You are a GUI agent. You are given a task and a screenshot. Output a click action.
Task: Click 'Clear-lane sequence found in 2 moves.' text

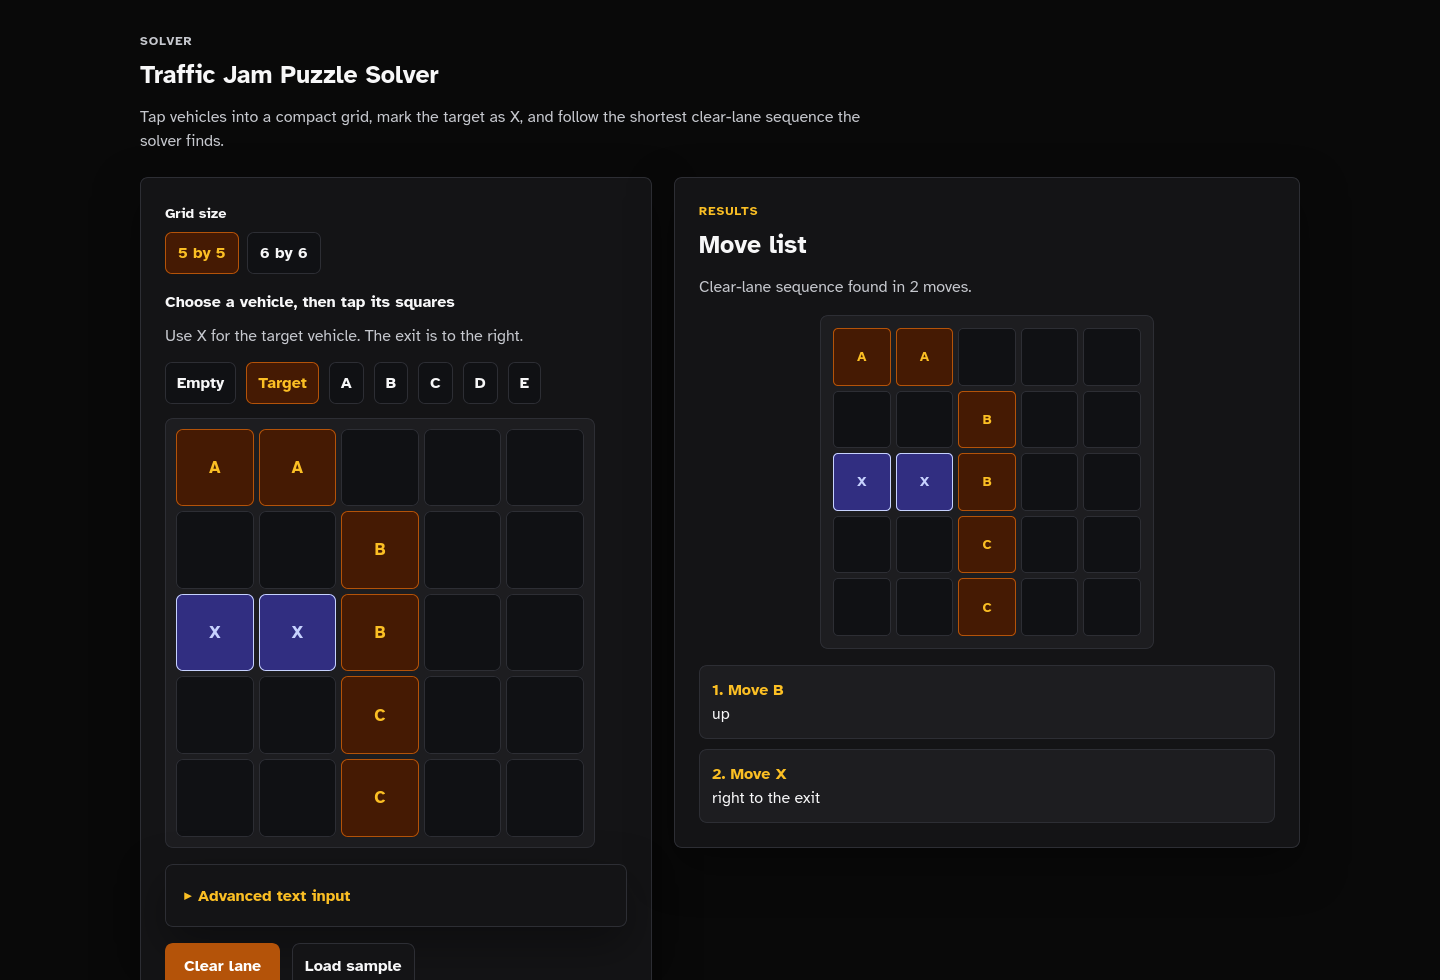[835, 287]
